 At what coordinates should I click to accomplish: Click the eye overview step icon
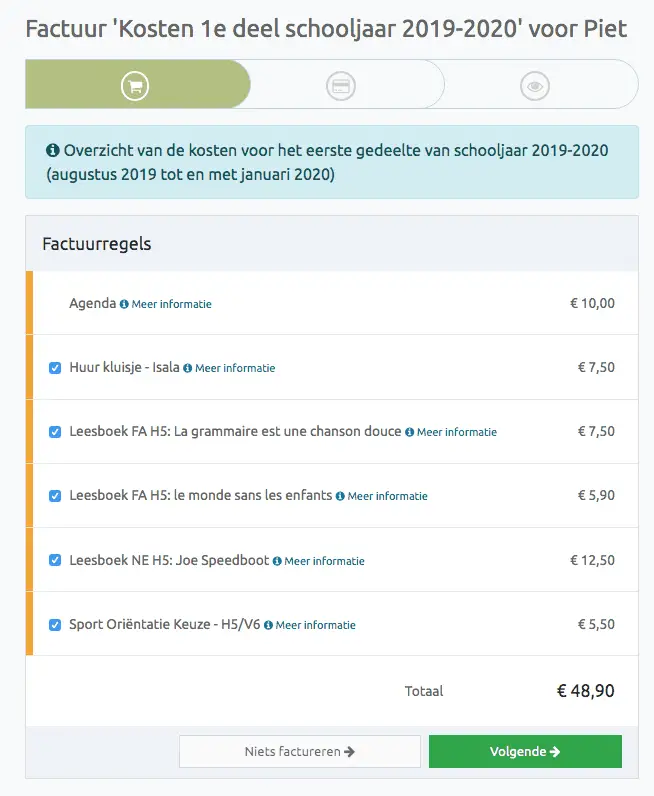535,86
